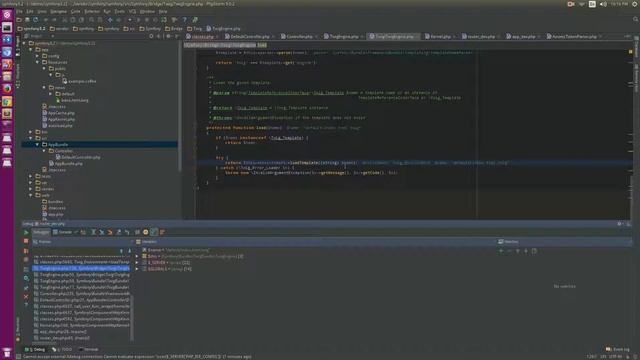Viewport: 640px width, 360px height.
Task: Stop the debug session with red square
Action: (x=26, y=241)
